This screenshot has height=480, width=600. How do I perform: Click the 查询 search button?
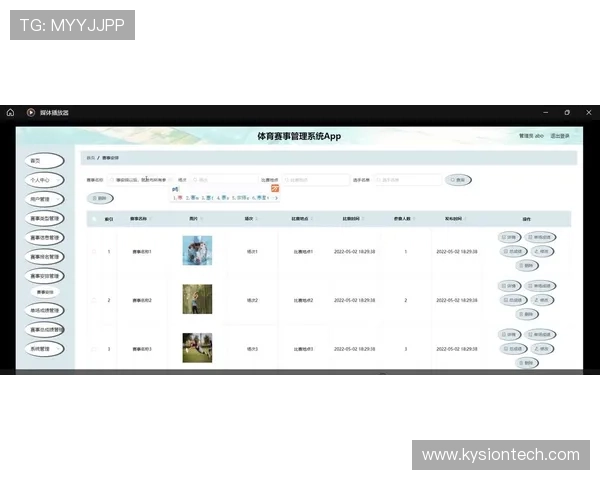click(x=459, y=180)
